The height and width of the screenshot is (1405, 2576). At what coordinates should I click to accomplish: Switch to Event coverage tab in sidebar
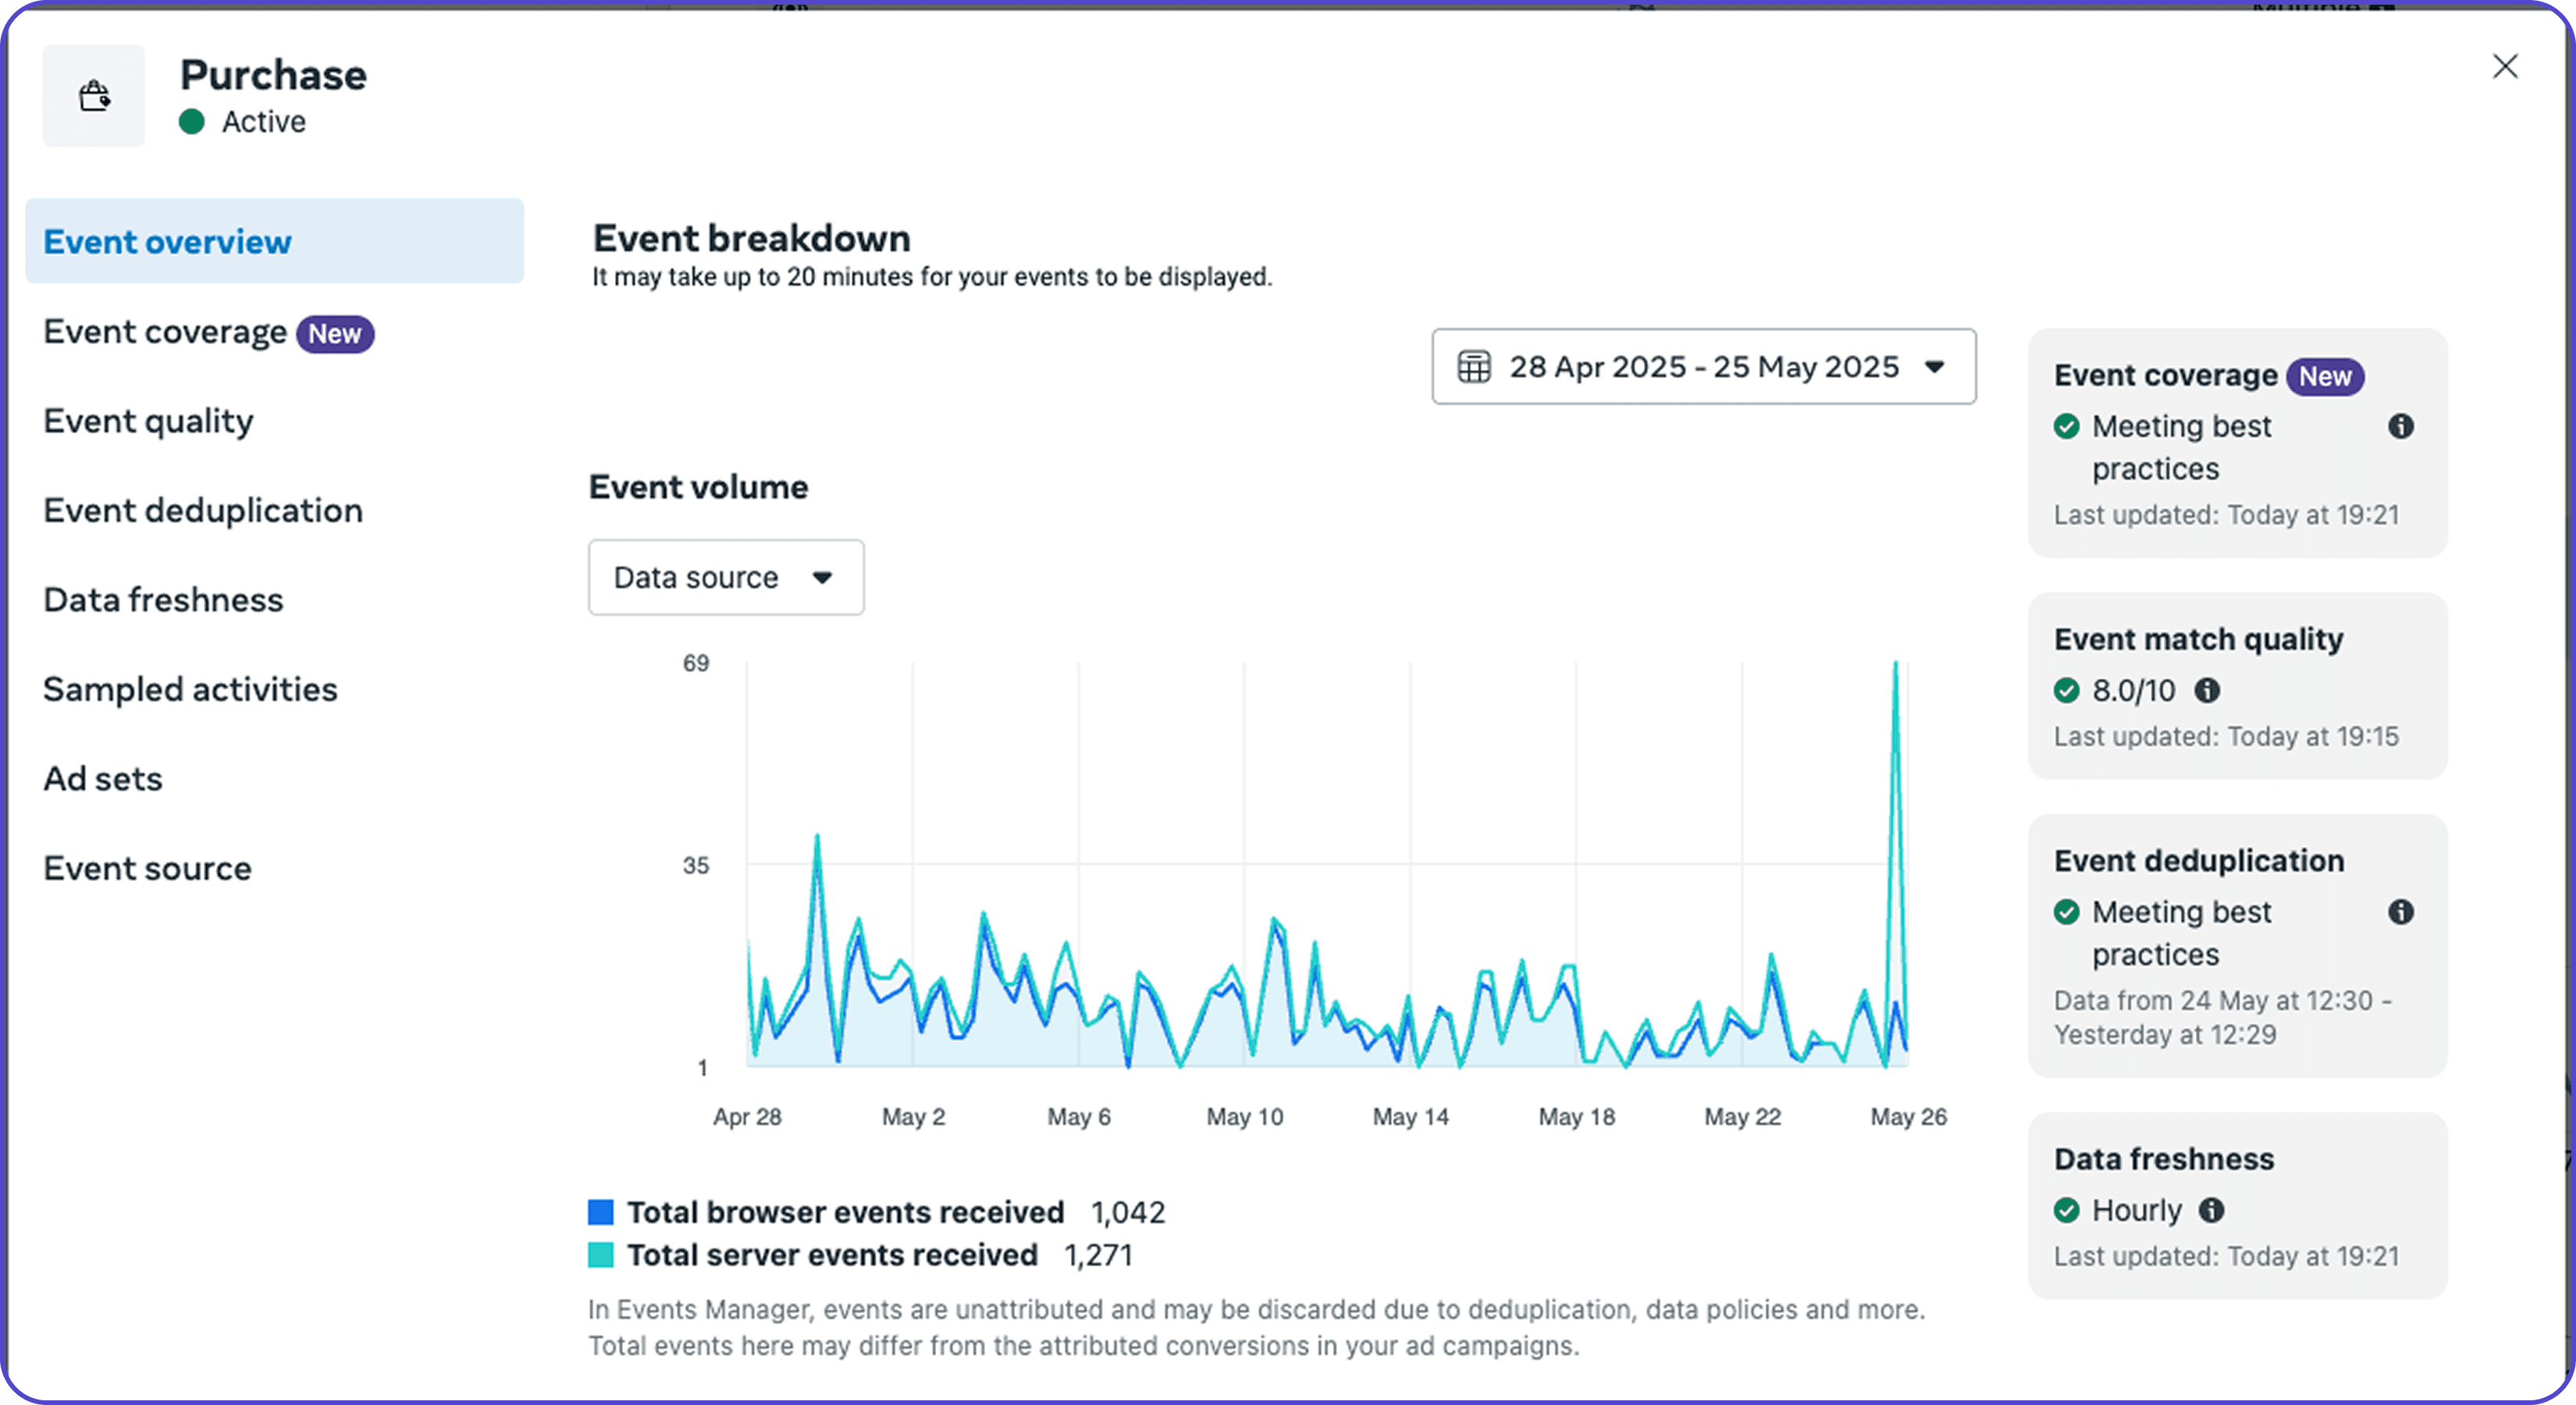click(165, 333)
